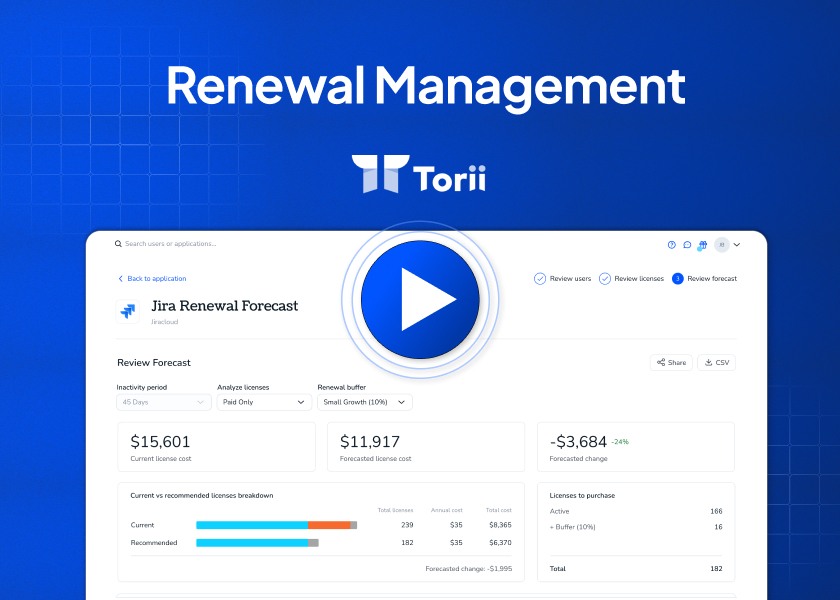Click the Review Forecast section title
The width and height of the screenshot is (840, 600).
pyautogui.click(x=154, y=363)
